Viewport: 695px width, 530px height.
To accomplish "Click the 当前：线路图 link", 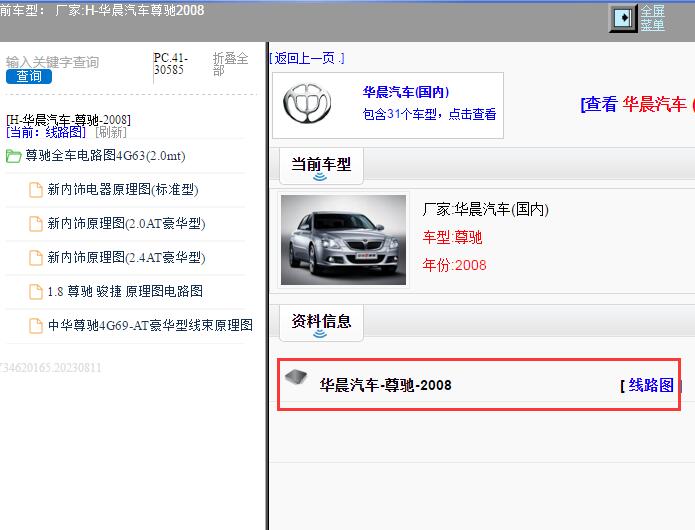I will 46,132.
